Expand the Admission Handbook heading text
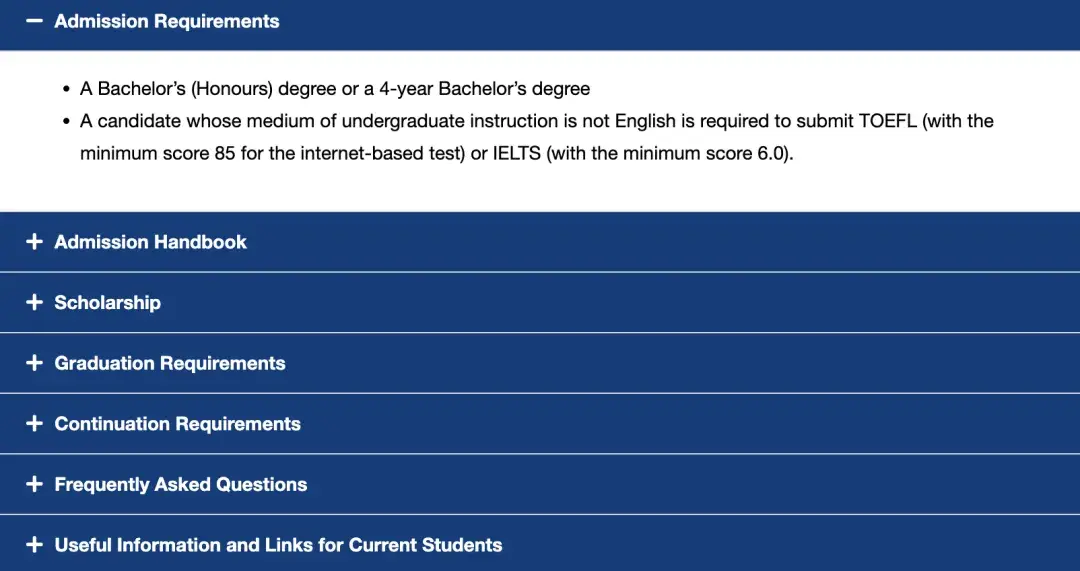Screen dimensions: 1080x571 coord(150,242)
